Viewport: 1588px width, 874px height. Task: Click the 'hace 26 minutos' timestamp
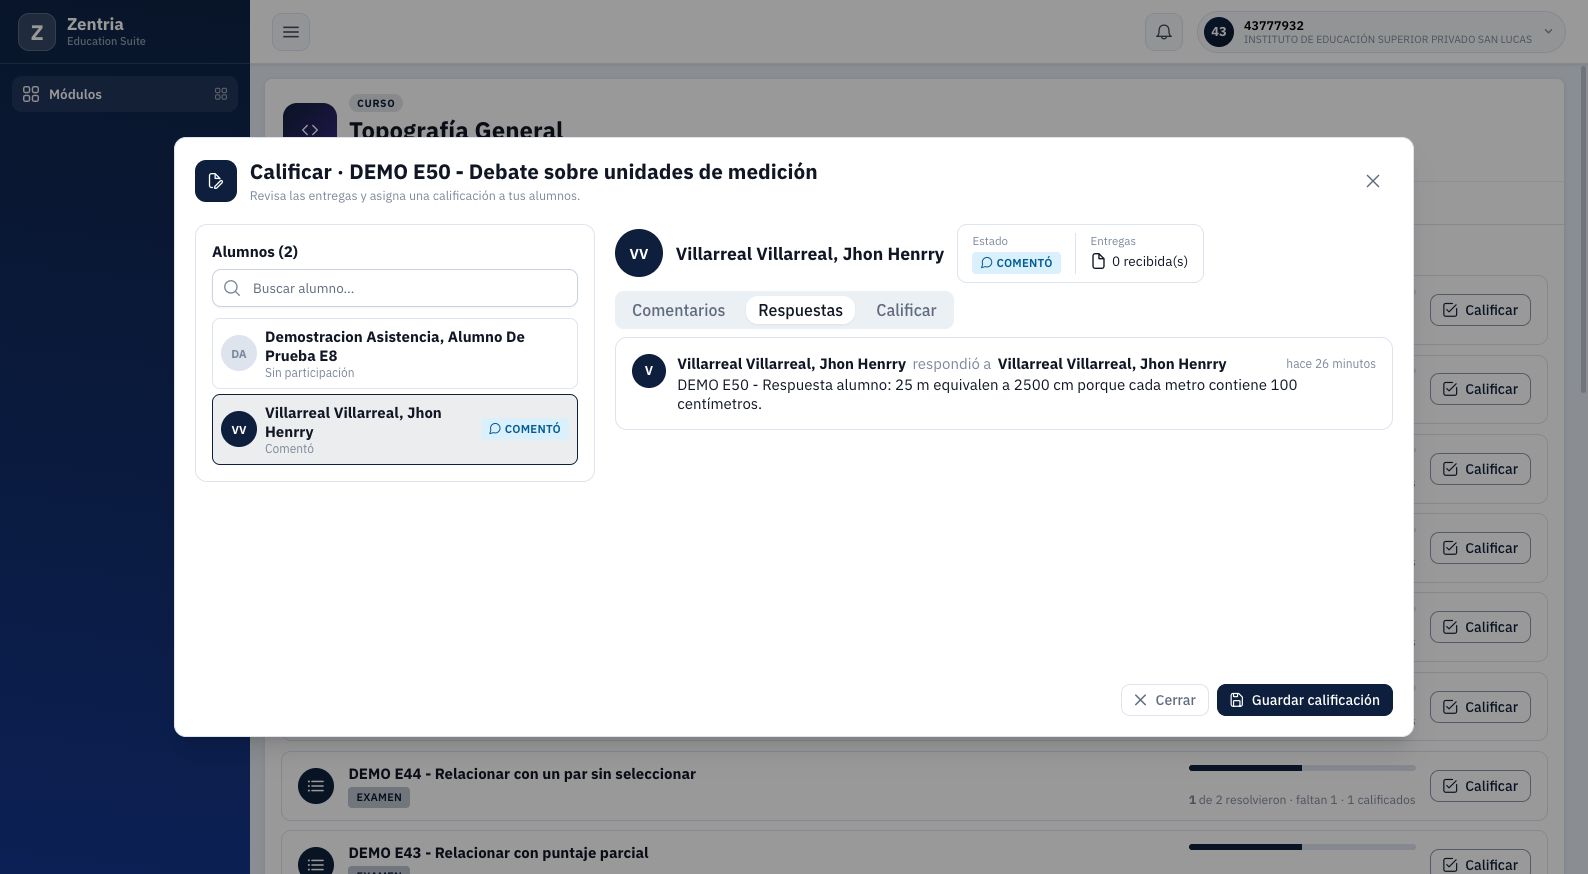(x=1331, y=364)
